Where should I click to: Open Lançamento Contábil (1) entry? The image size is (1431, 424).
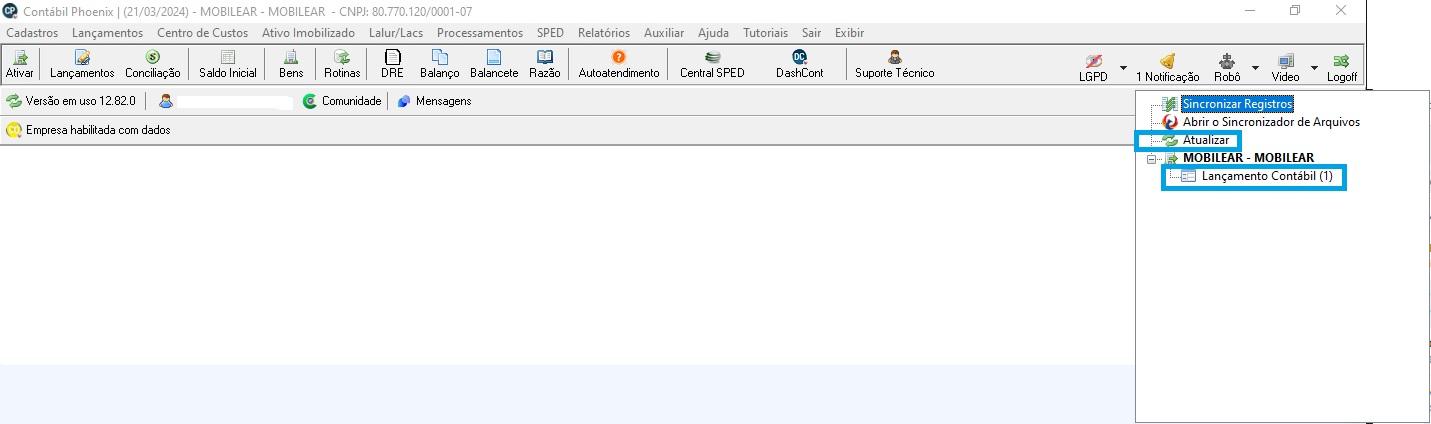[1267, 176]
